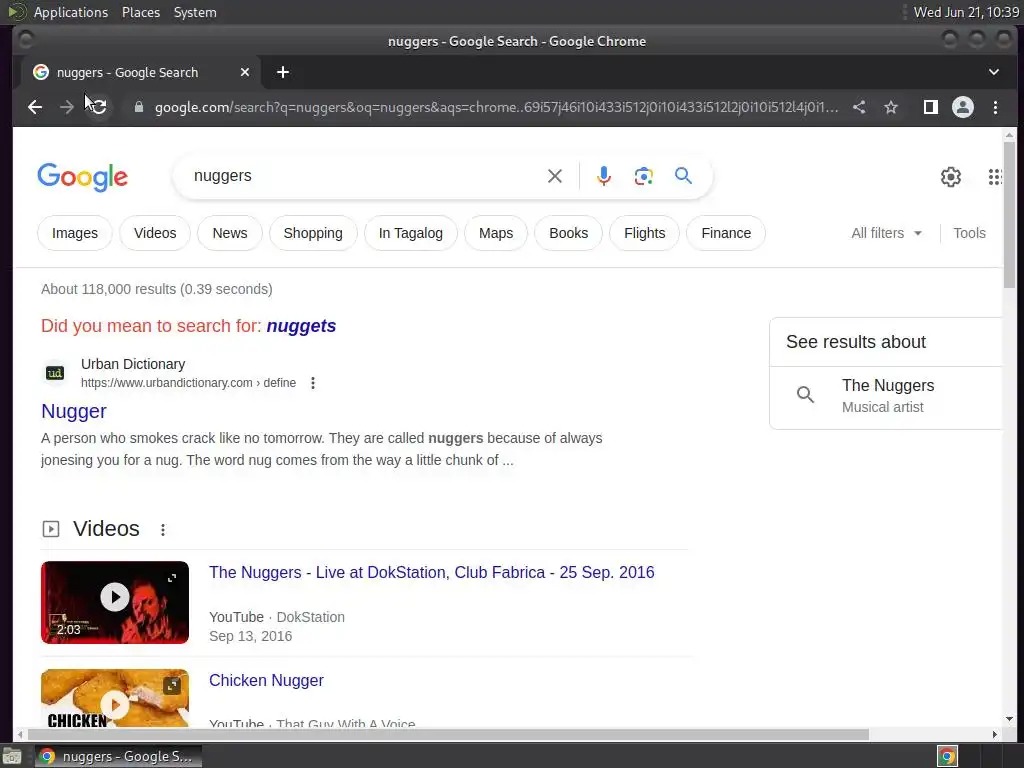Filter results by Images
The width and height of the screenshot is (1024, 768).
[x=75, y=233]
